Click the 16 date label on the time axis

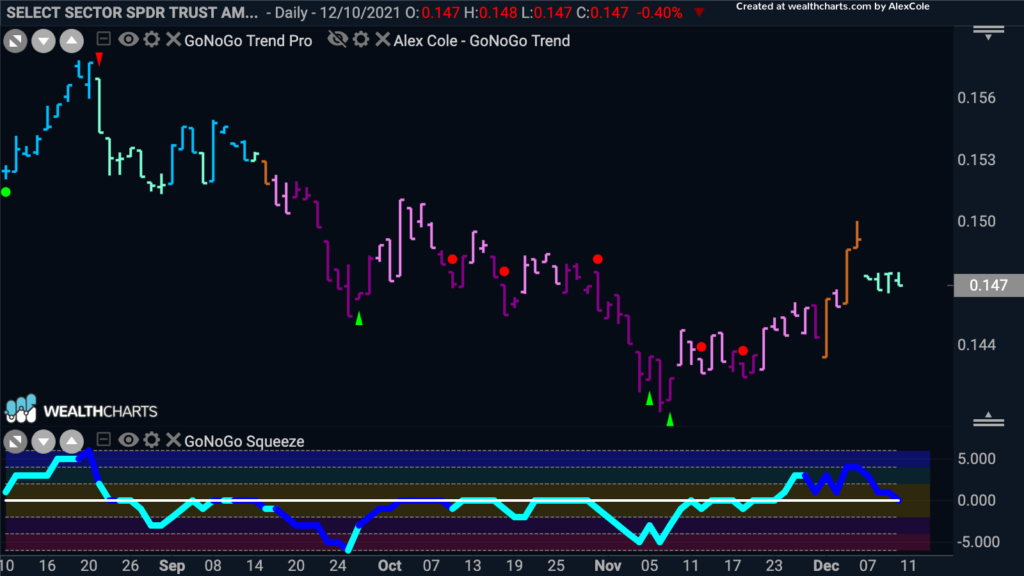(47, 566)
